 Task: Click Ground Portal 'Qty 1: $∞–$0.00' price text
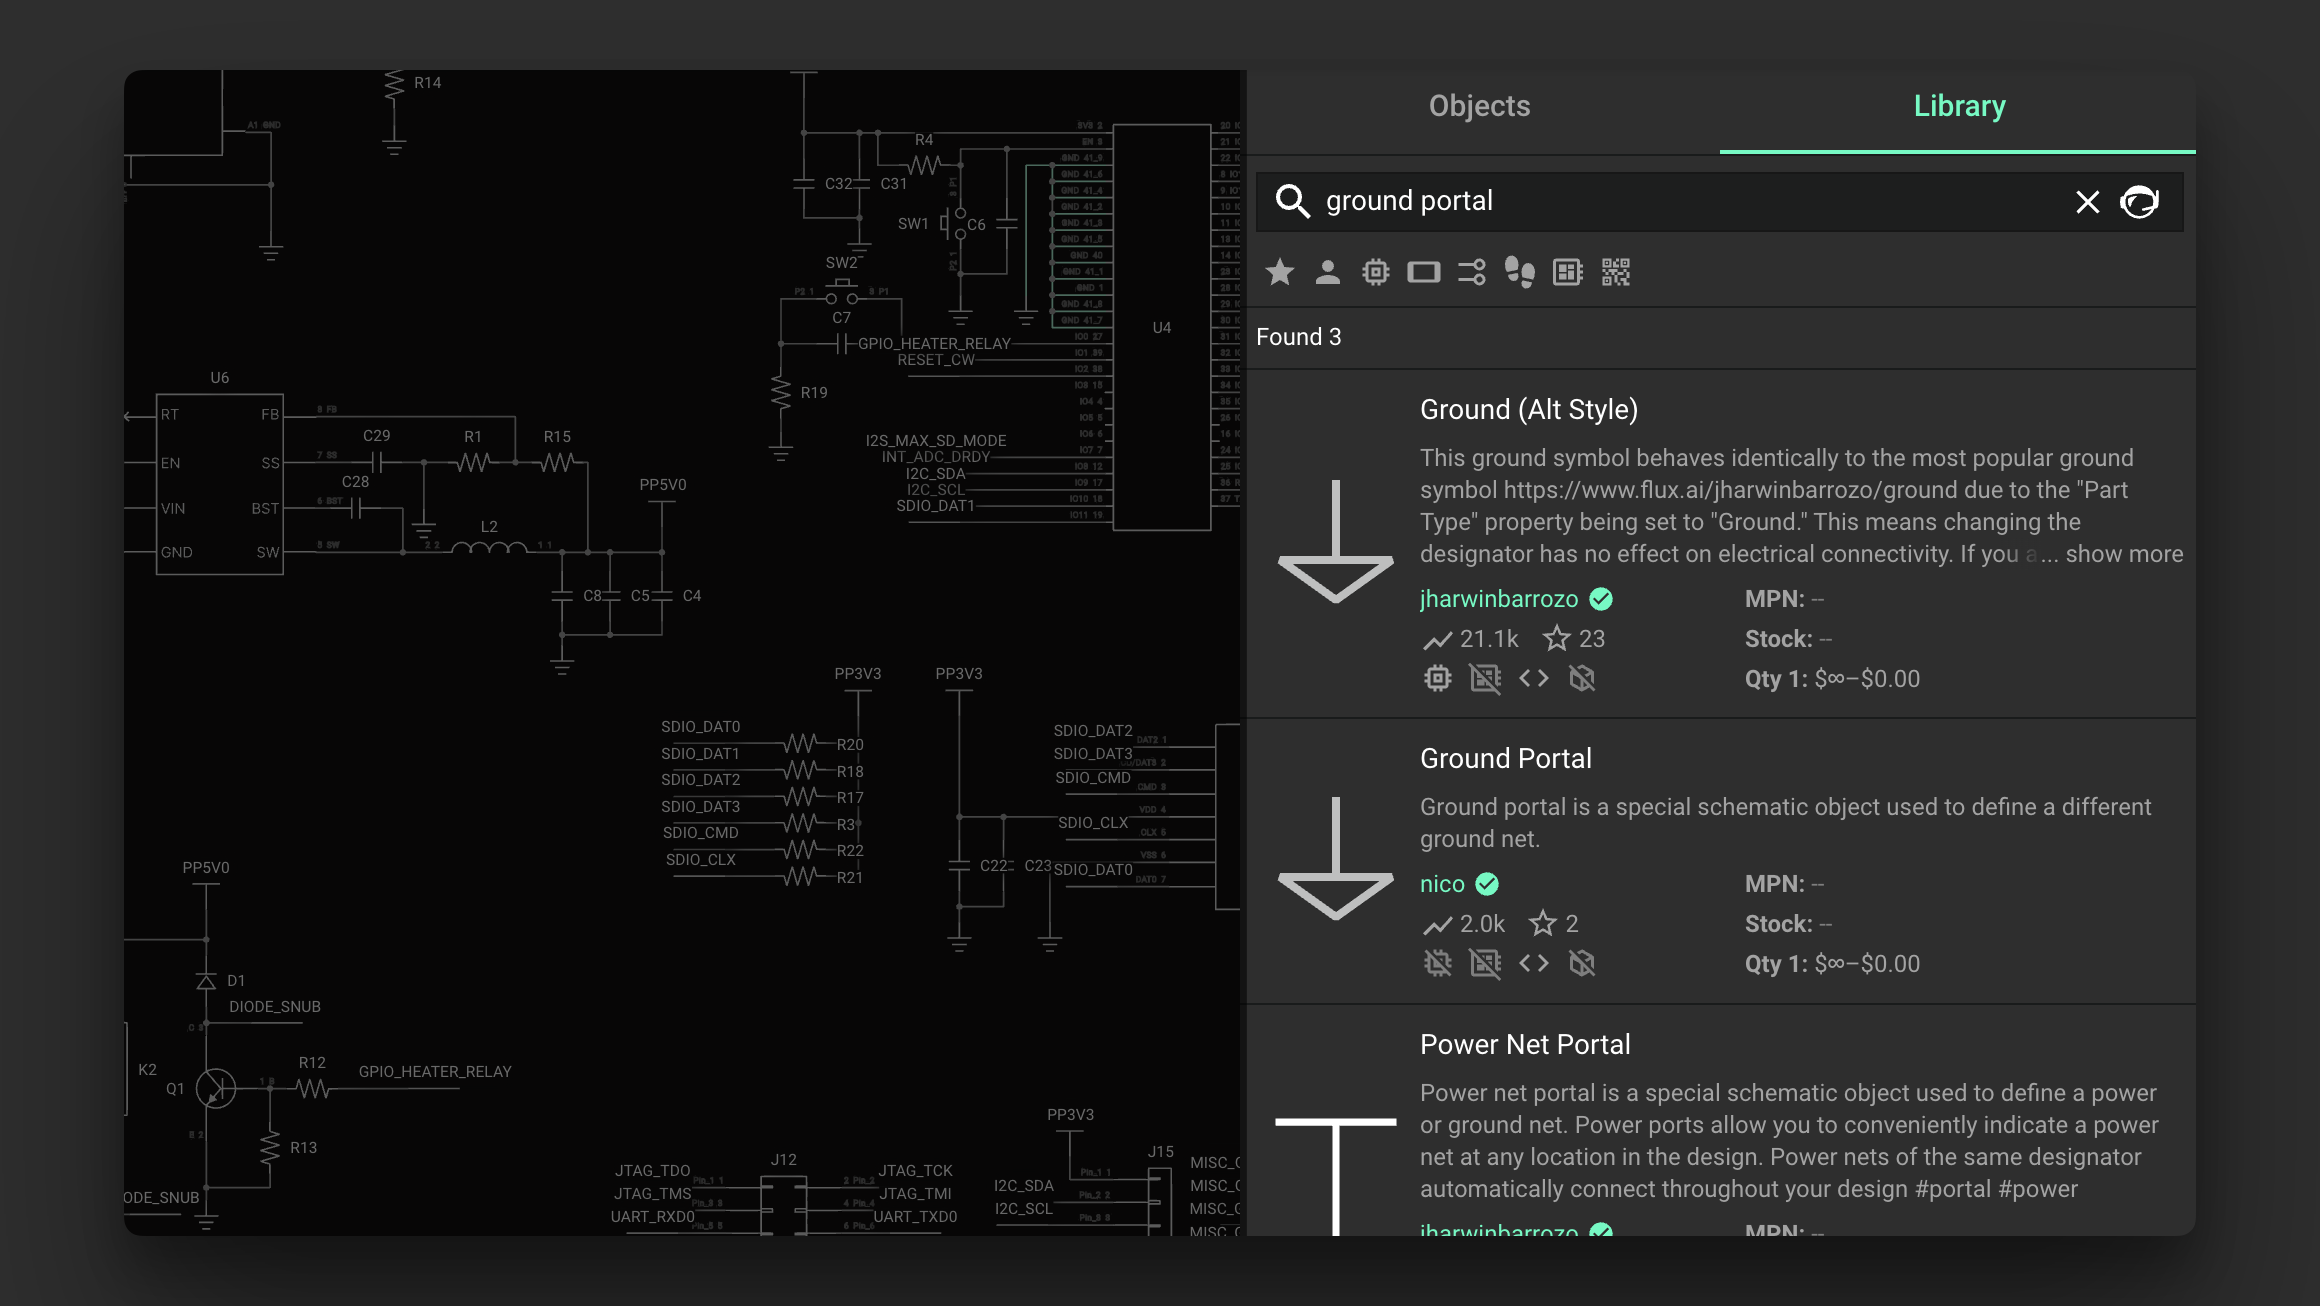click(x=1832, y=964)
